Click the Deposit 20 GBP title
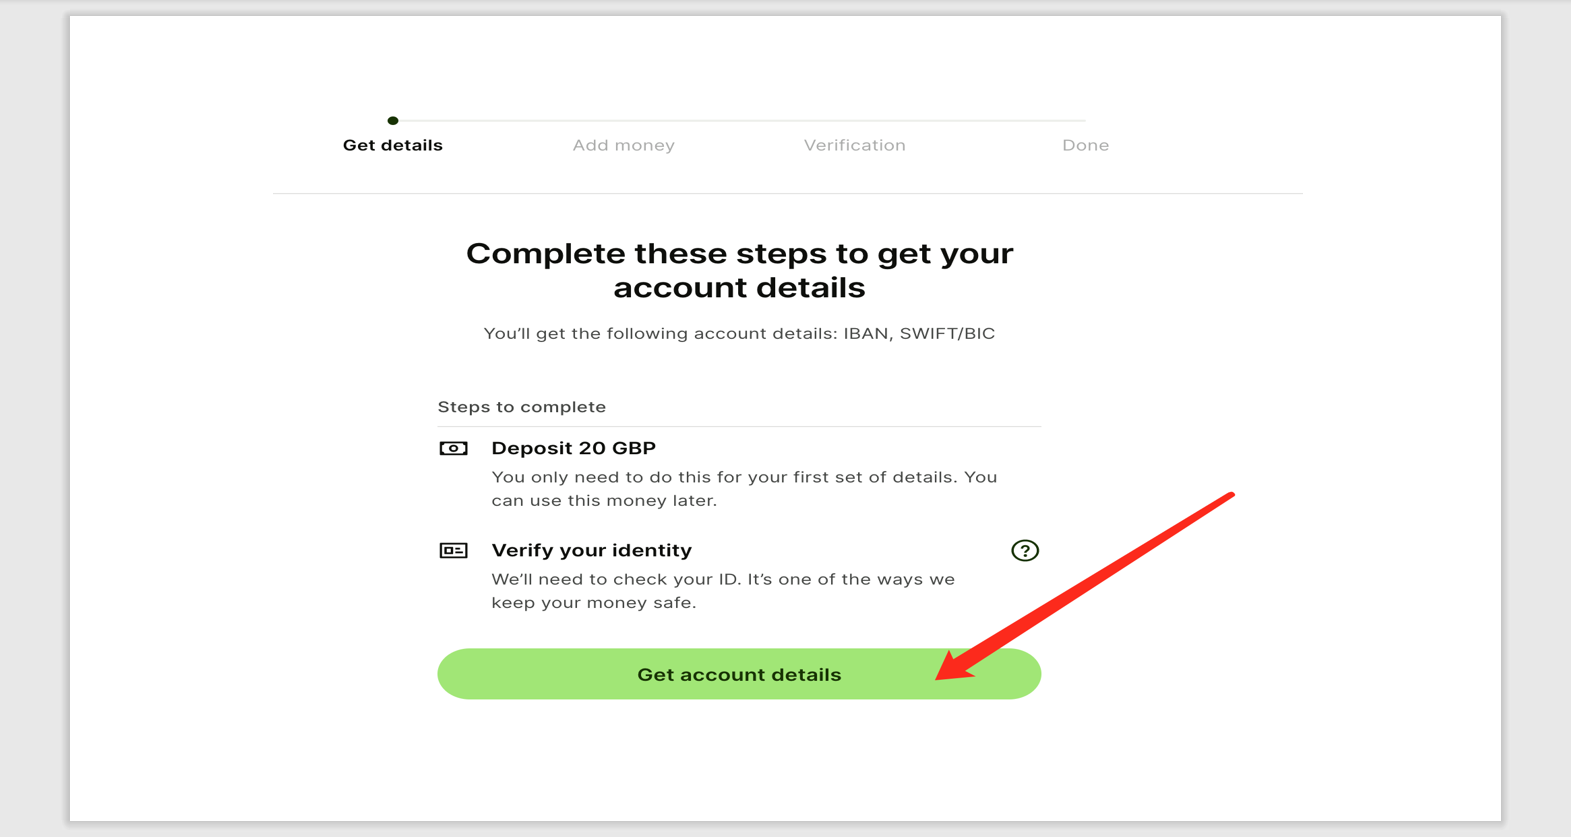 tap(573, 448)
